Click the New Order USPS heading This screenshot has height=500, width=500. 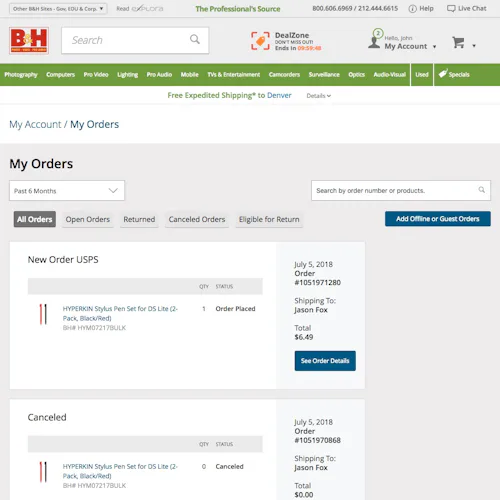click(x=63, y=260)
